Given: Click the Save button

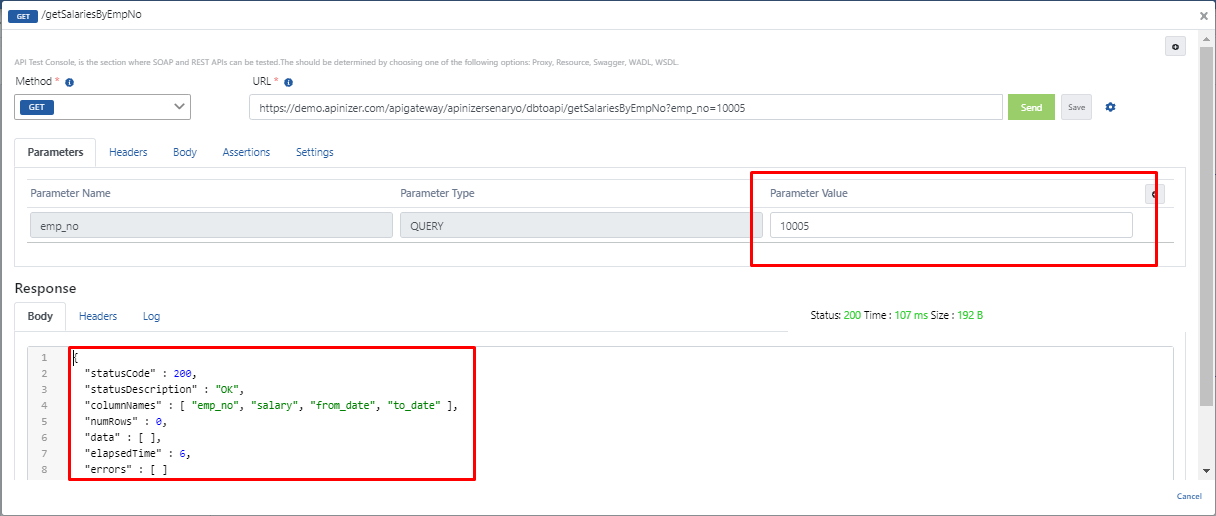Looking at the screenshot, I should click(x=1076, y=107).
